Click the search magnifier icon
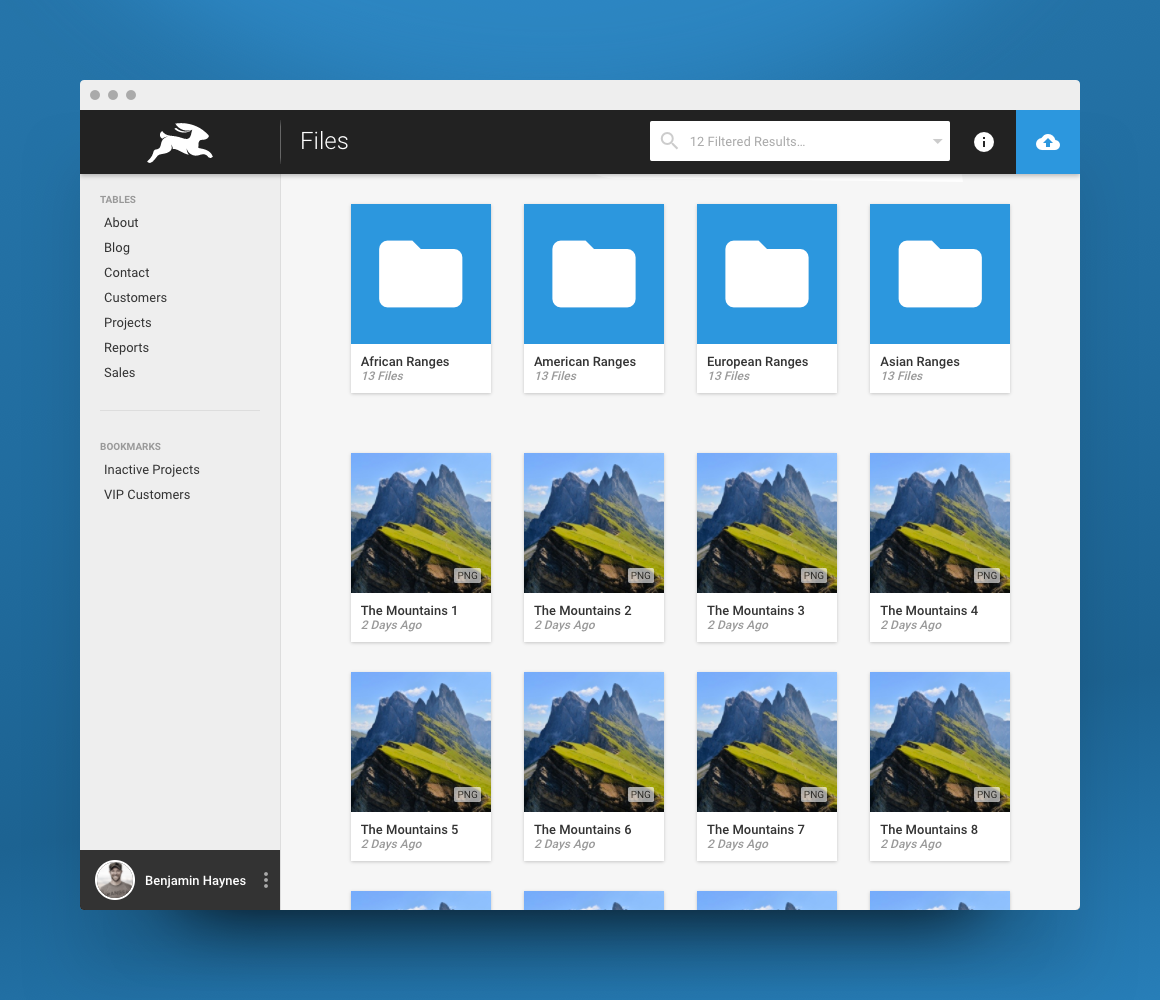This screenshot has width=1160, height=1000. coord(669,141)
